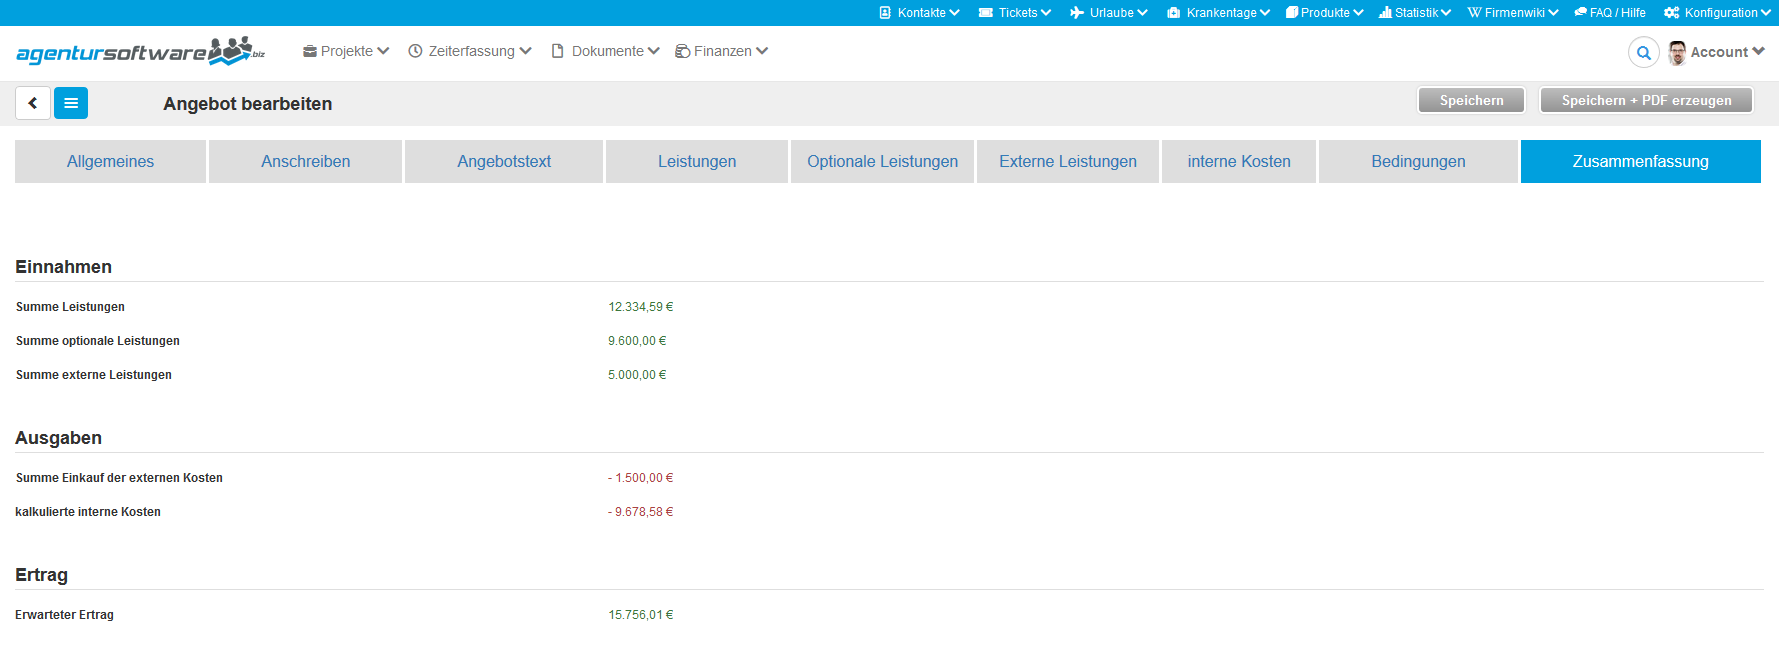This screenshot has height=660, width=1780.
Task: Expand the Urlaube dropdown arrow
Action: pos(1142,13)
